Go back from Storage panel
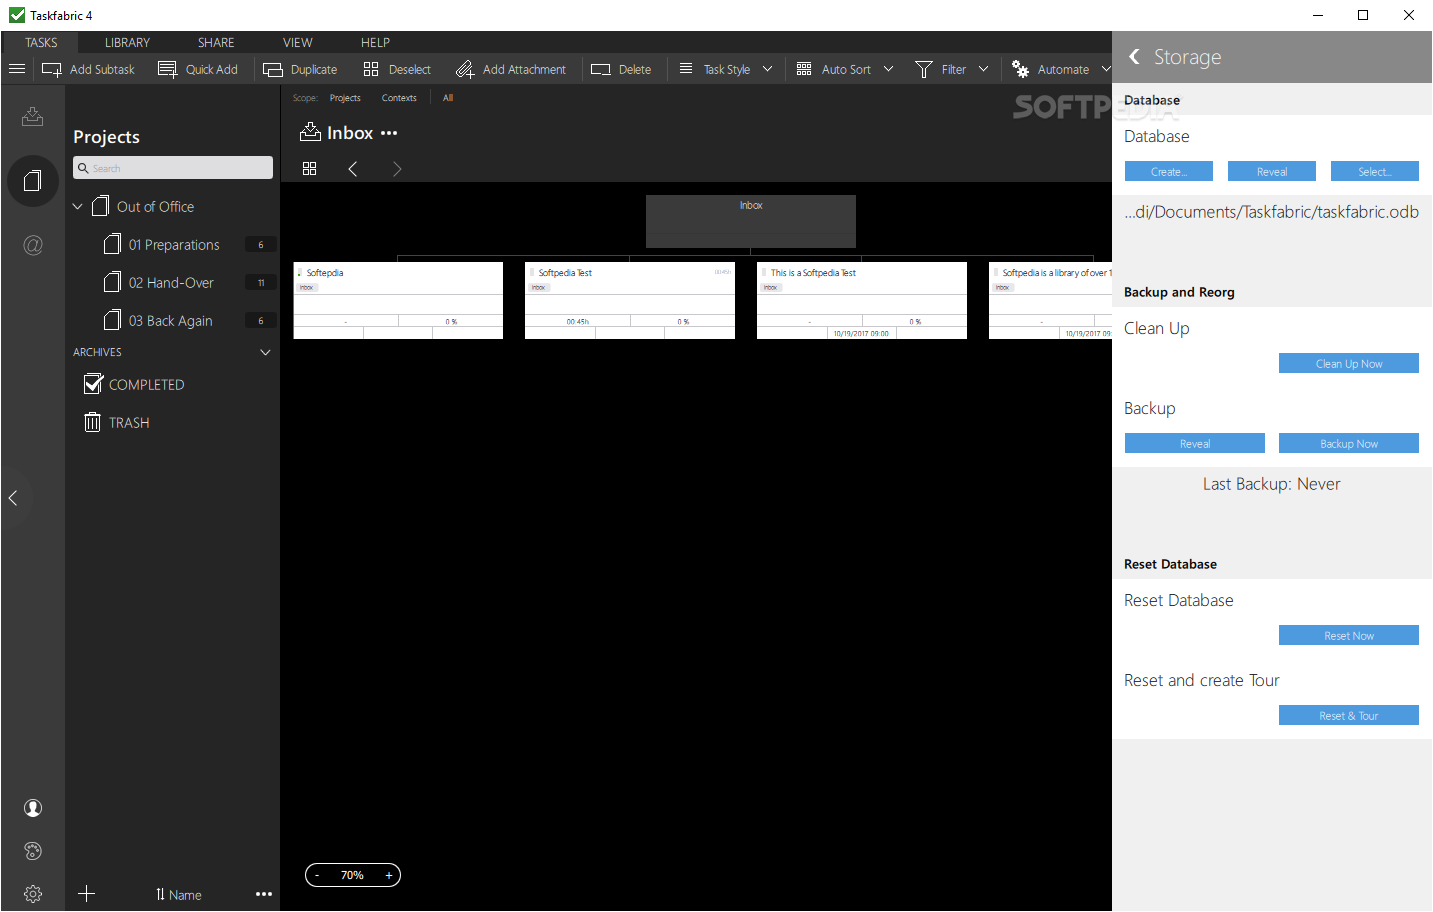The image size is (1433, 912). [x=1134, y=57]
